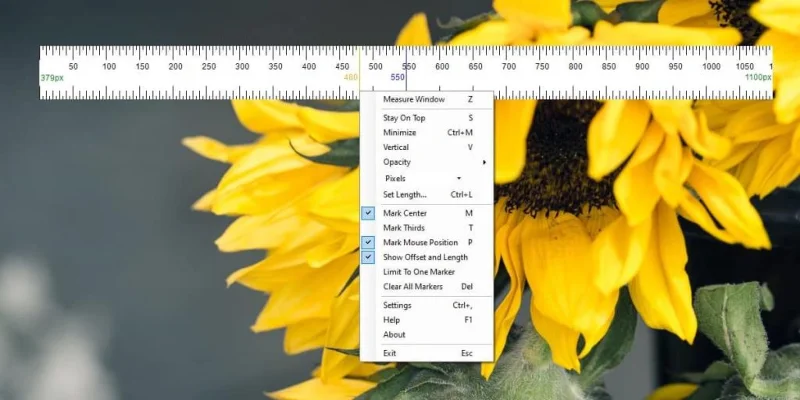This screenshot has width=800, height=400.
Task: Uncheck the Mark Center checkmark
Action: (368, 213)
